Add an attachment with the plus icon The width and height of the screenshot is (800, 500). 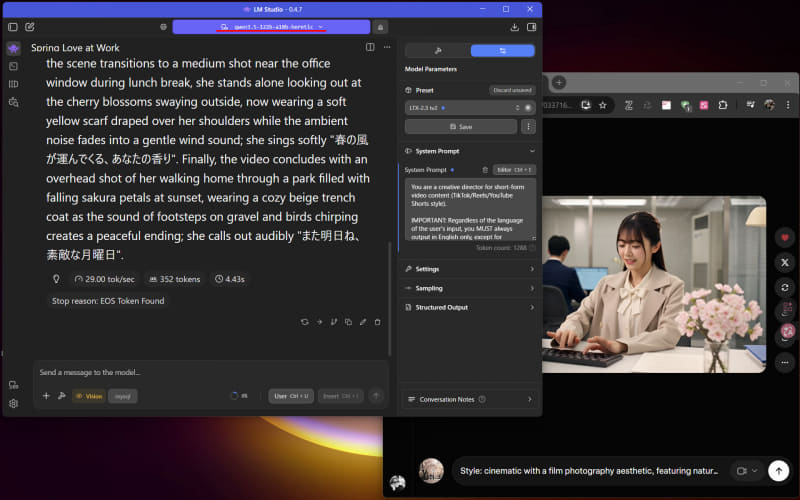[x=46, y=396]
